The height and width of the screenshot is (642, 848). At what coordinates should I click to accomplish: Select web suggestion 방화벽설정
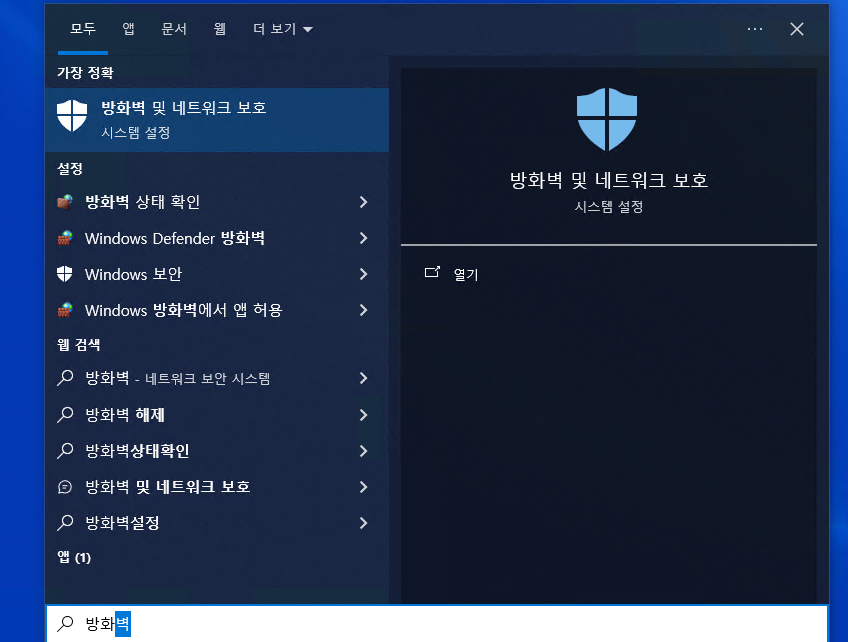(x=217, y=523)
